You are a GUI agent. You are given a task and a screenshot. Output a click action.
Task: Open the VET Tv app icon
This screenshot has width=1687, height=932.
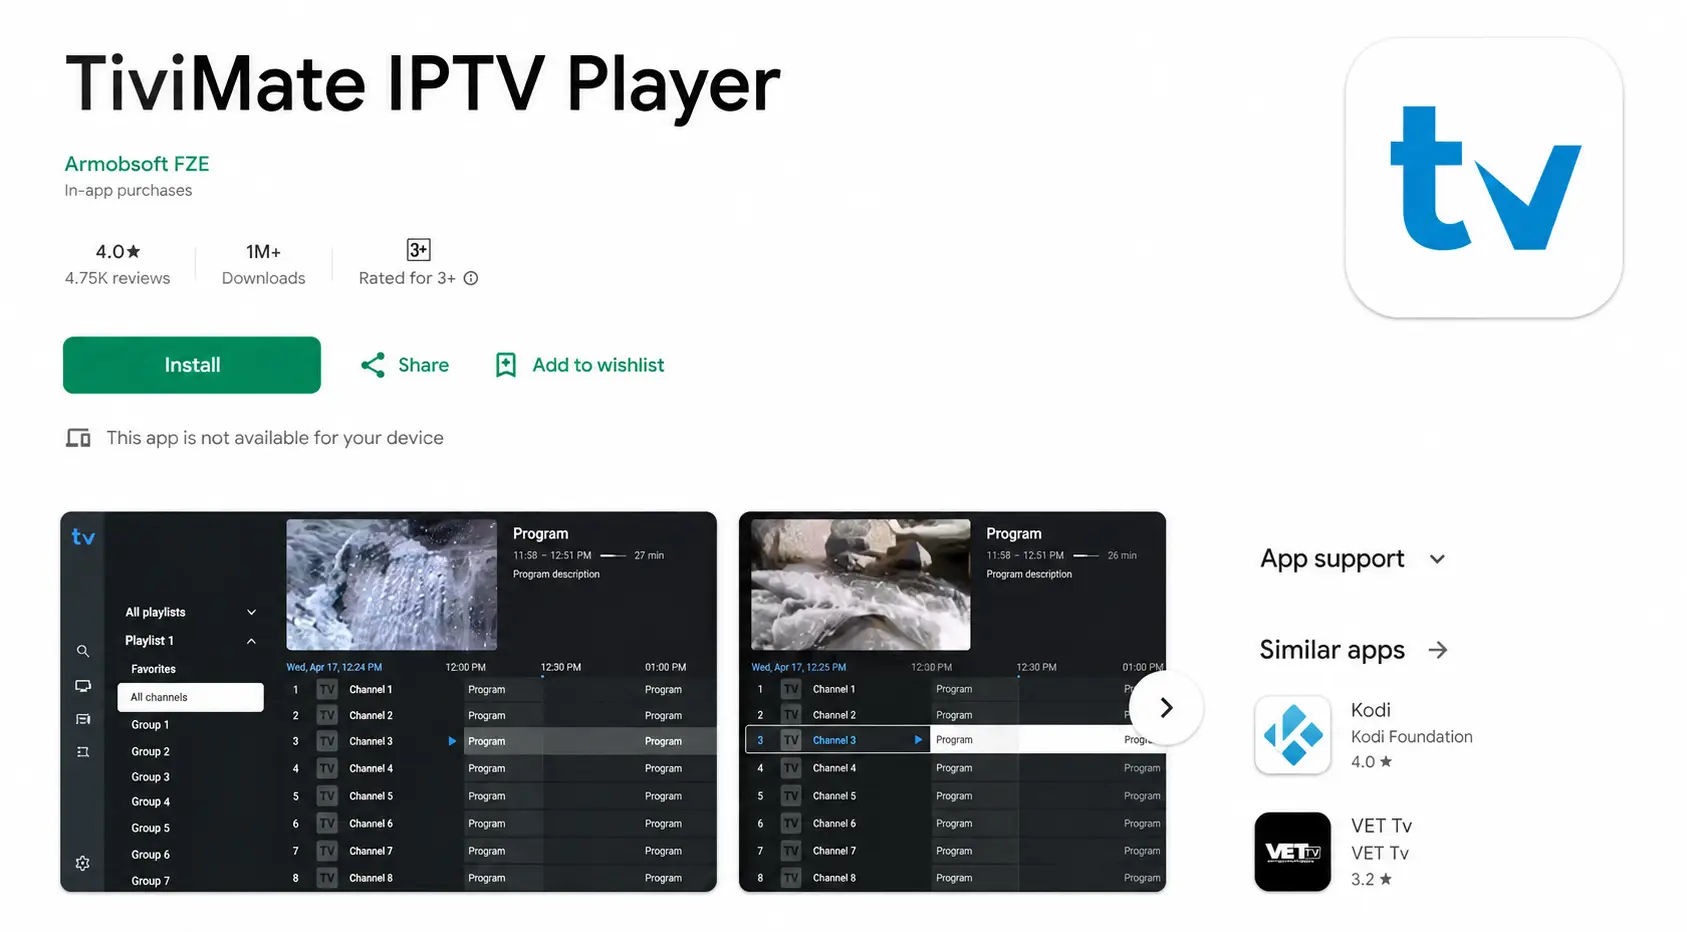pos(1293,852)
